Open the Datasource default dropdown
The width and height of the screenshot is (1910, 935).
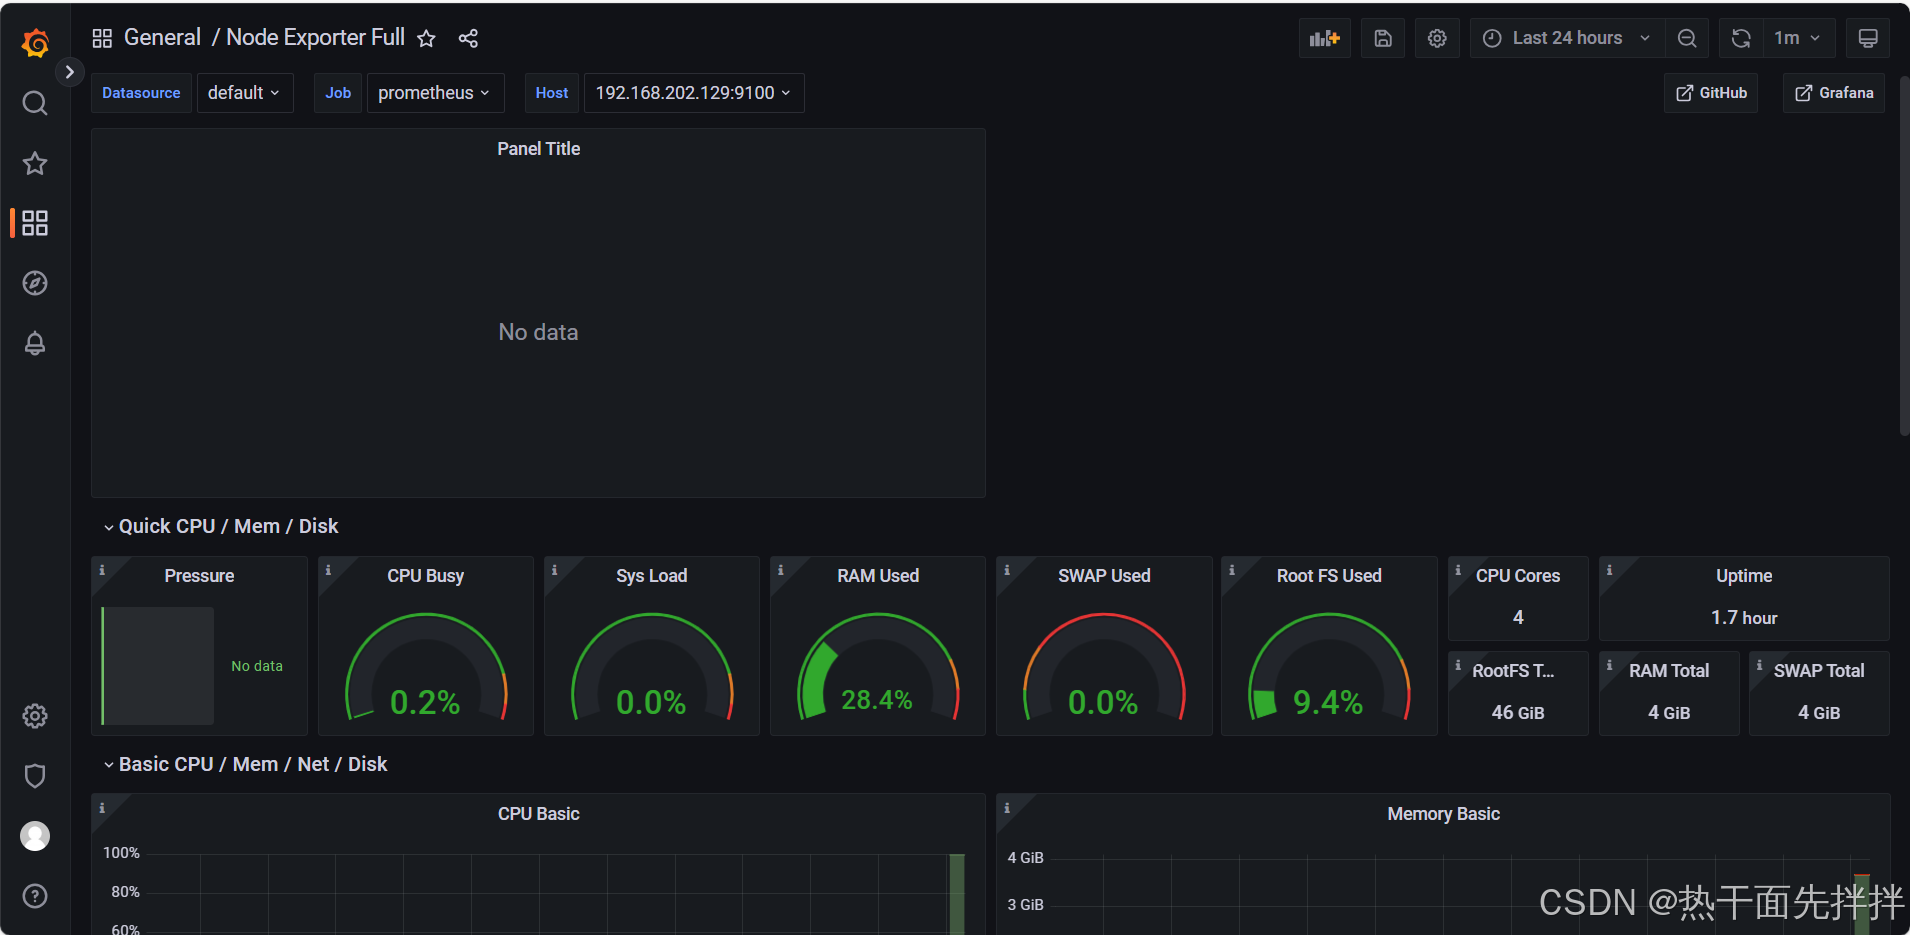point(244,93)
